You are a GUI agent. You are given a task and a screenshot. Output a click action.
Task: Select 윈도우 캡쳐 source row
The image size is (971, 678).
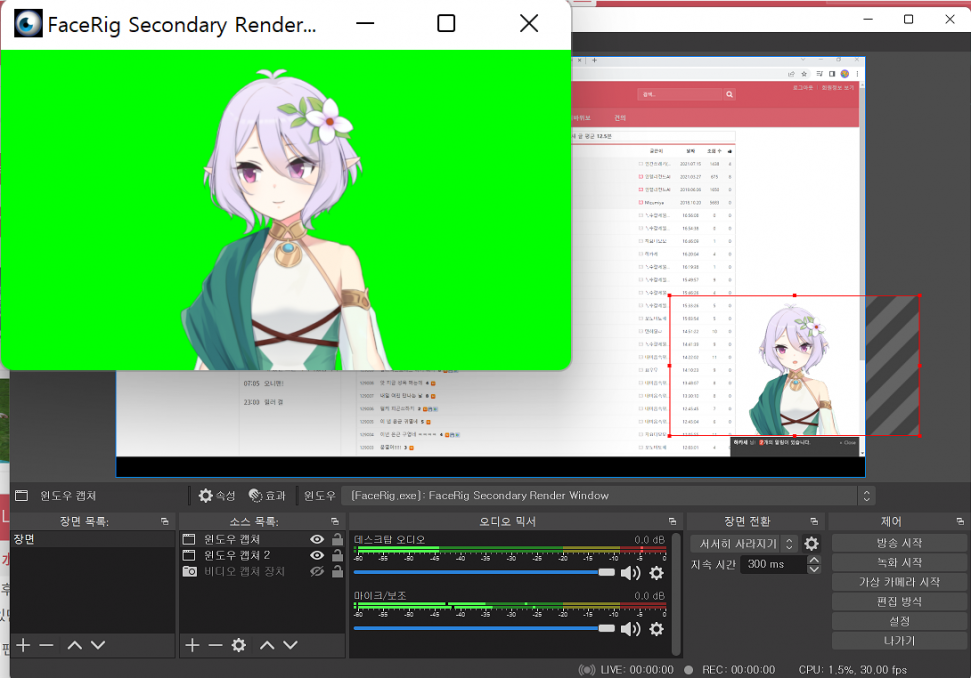[262, 539]
